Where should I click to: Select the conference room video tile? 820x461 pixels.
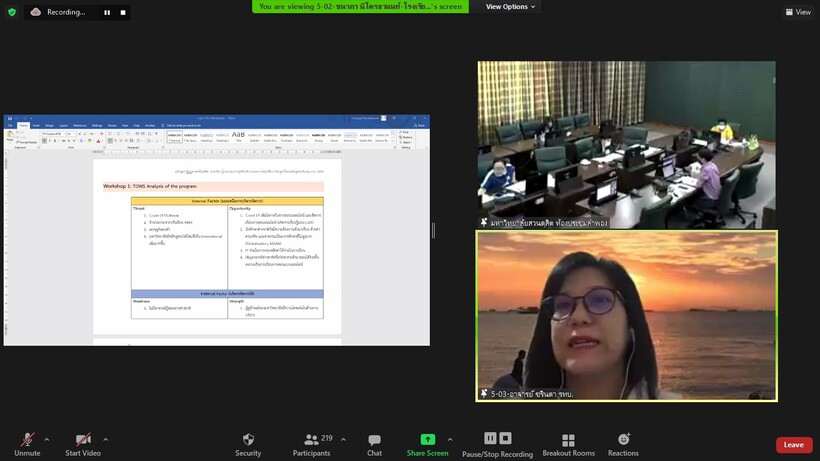coord(627,144)
